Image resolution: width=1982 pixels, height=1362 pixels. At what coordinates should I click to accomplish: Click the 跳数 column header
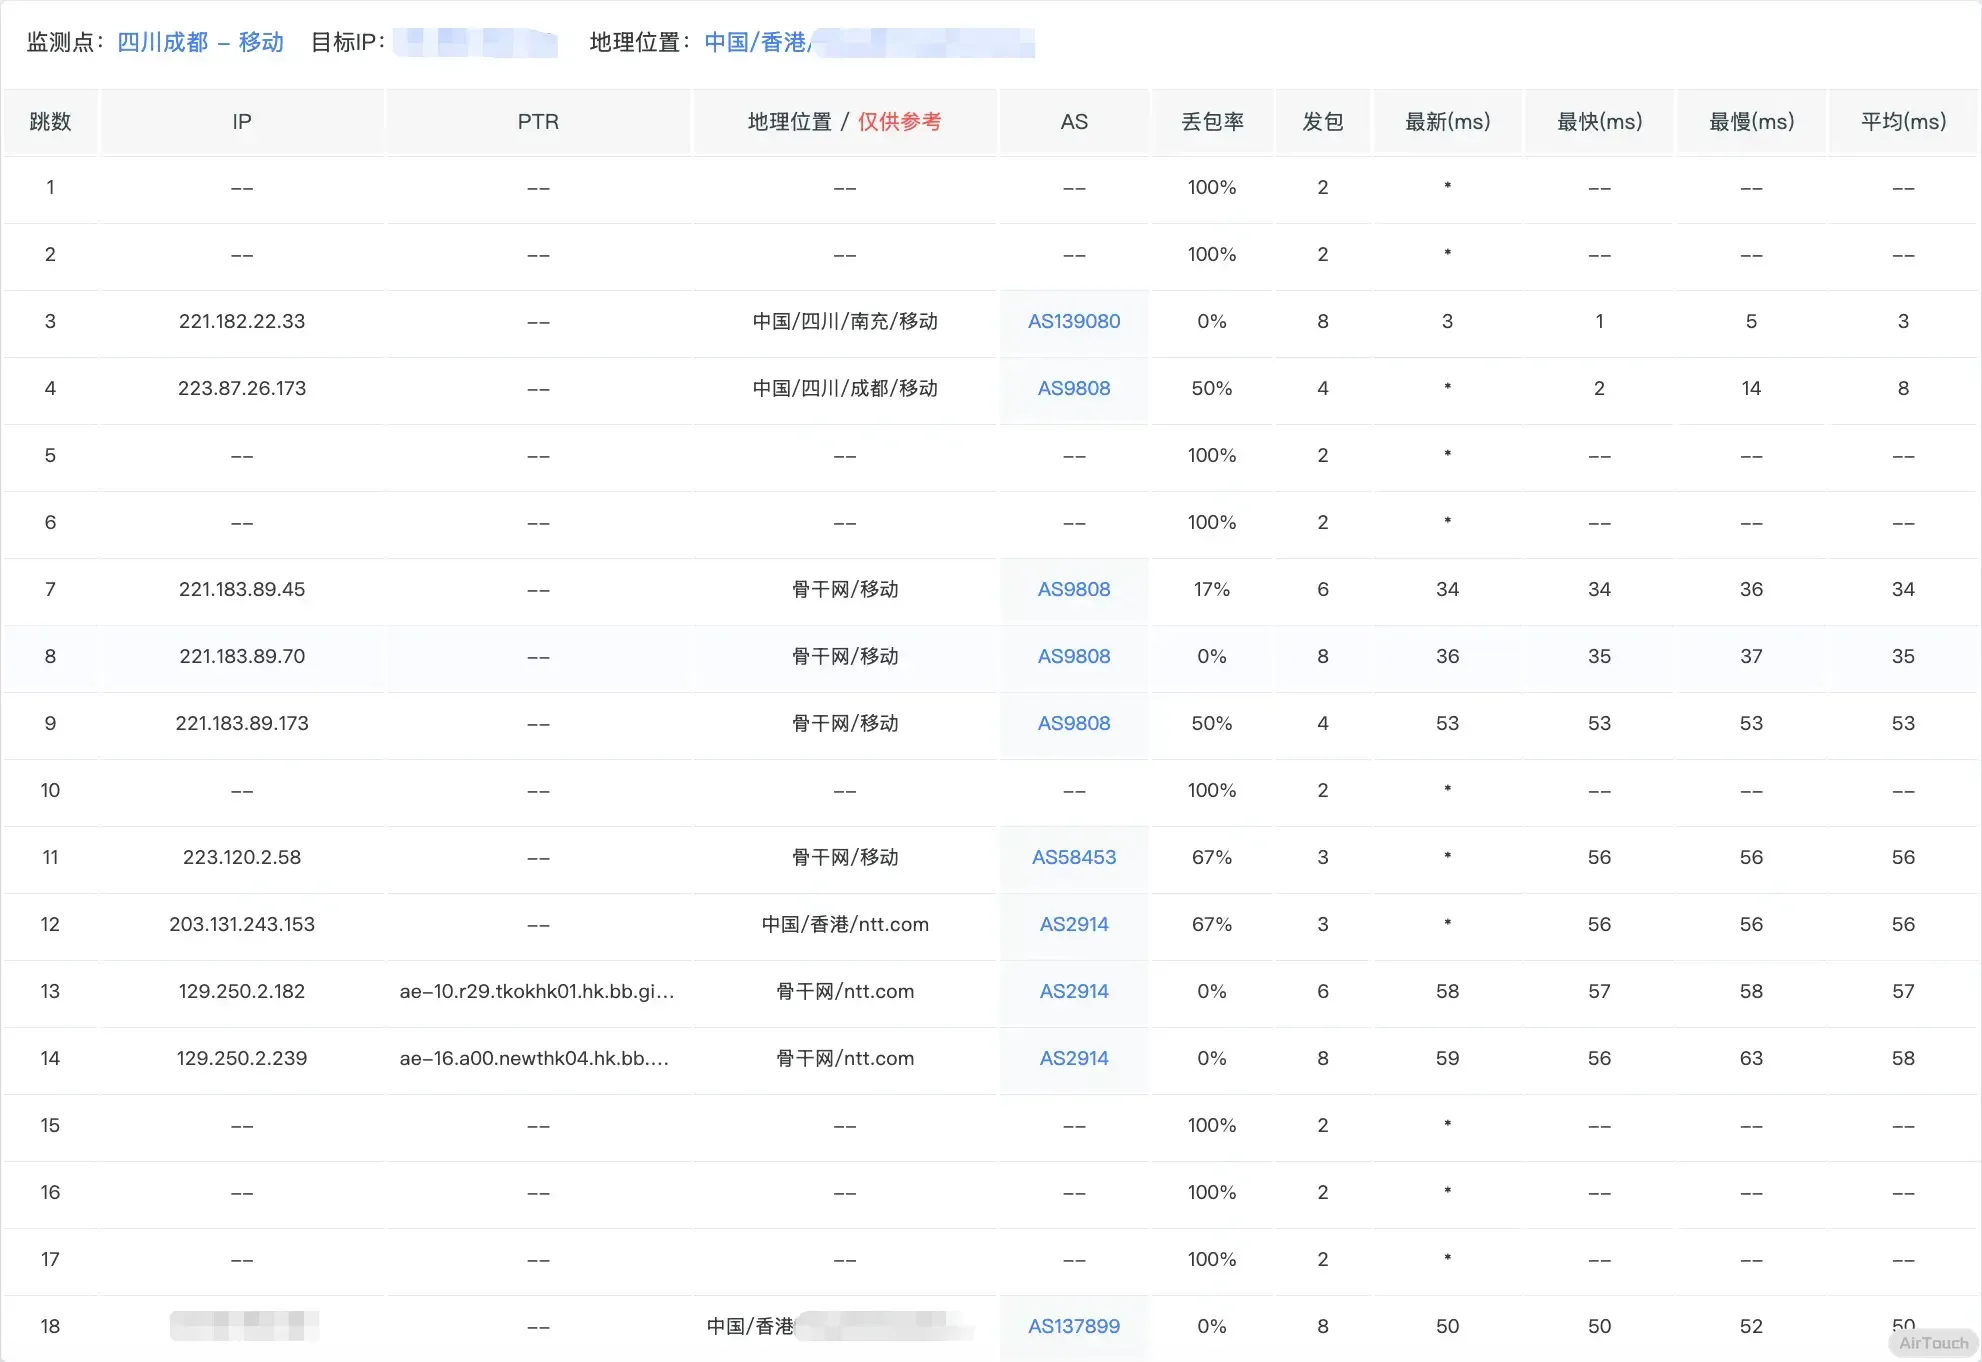coord(50,122)
